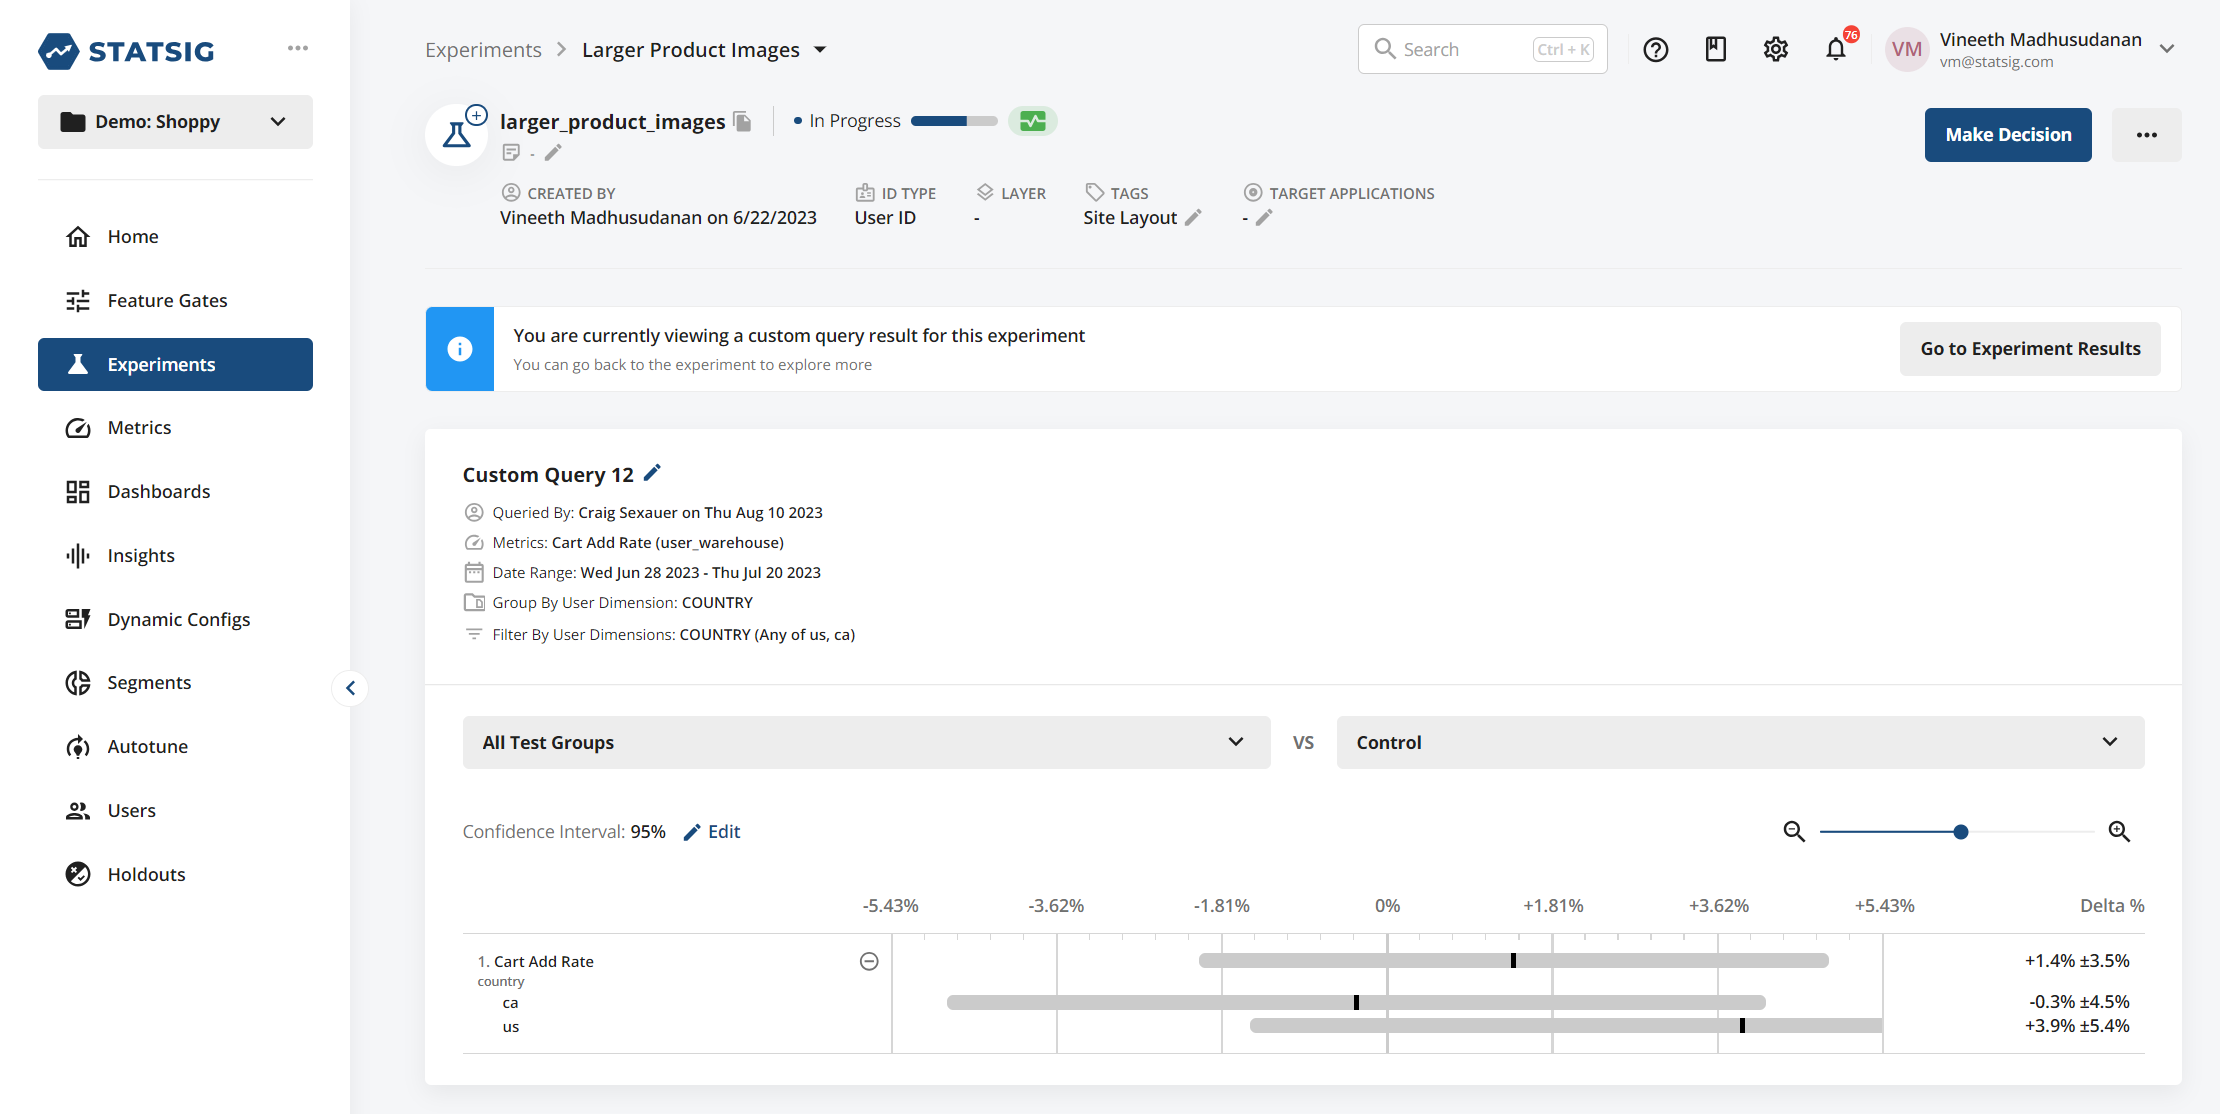Open the bookmark docs icon

pos(1716,49)
